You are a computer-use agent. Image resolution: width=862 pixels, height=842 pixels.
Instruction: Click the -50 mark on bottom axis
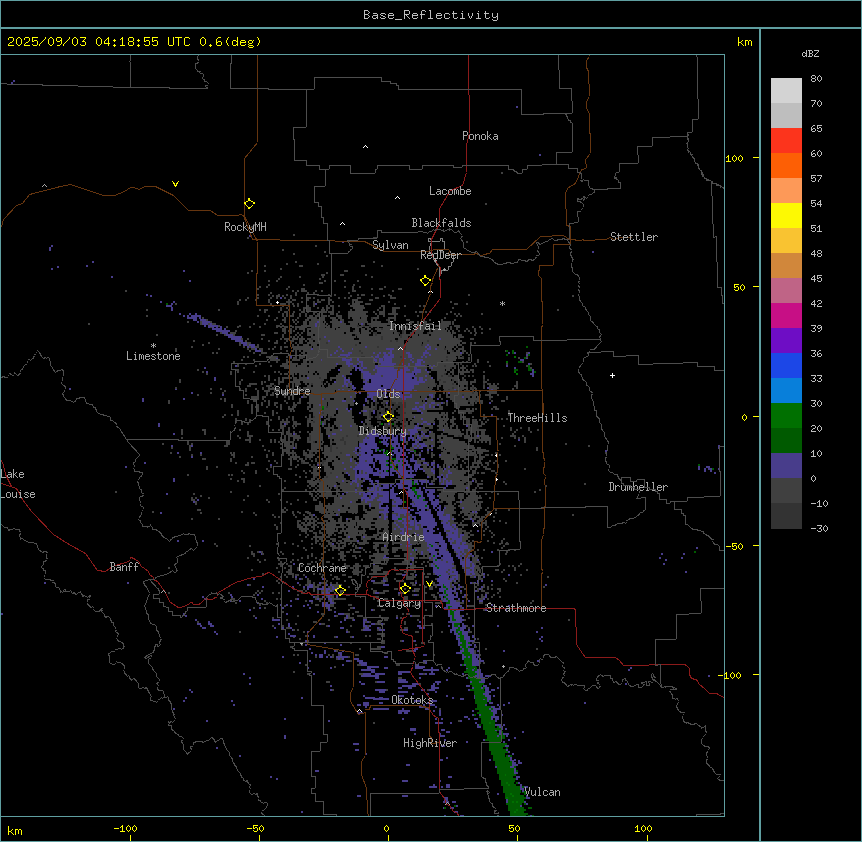tap(255, 828)
